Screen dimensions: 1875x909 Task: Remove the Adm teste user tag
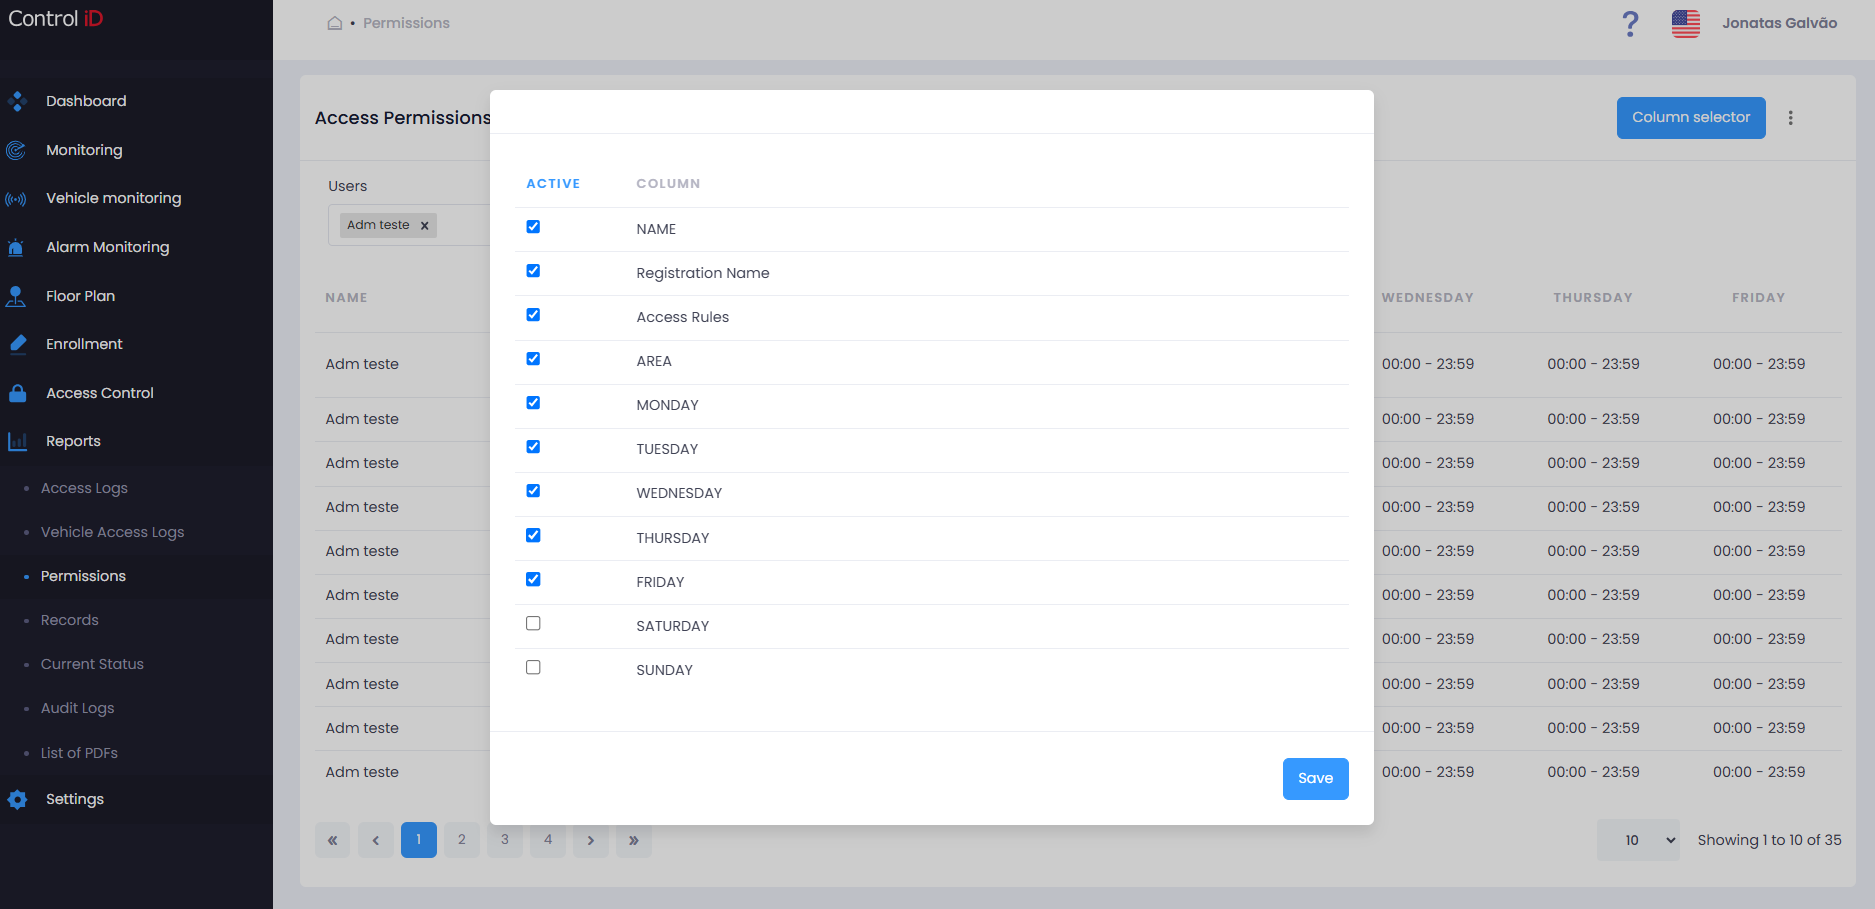tap(425, 226)
